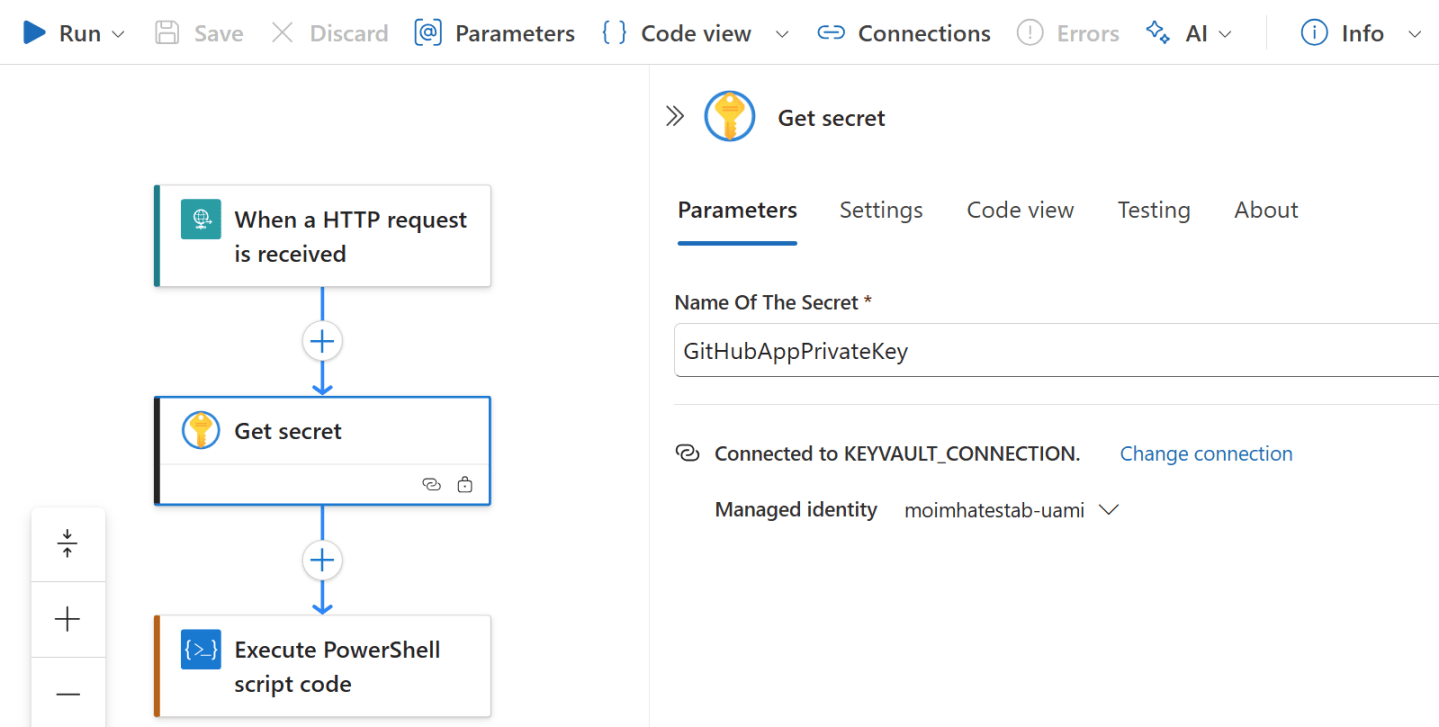Open the Connections panel
This screenshot has width=1439, height=727.
[904, 33]
